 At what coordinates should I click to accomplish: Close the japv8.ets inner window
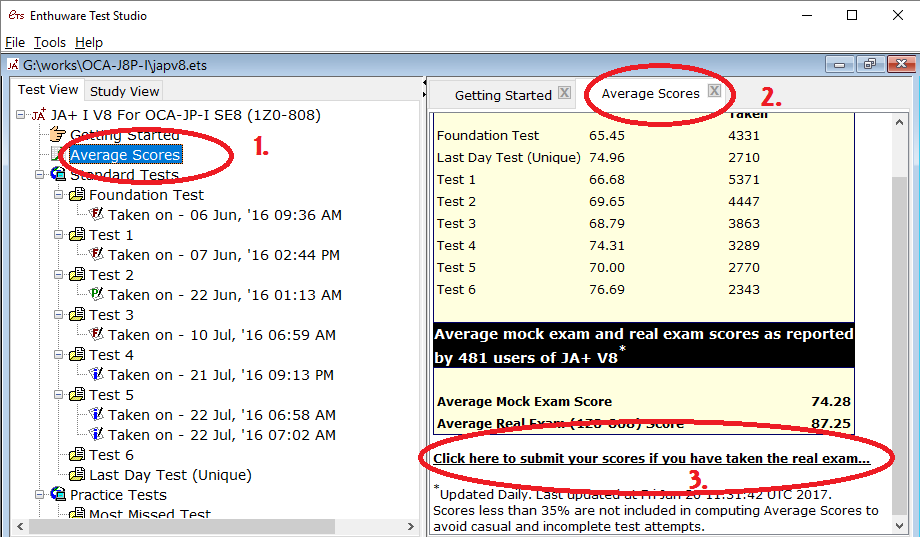click(901, 64)
